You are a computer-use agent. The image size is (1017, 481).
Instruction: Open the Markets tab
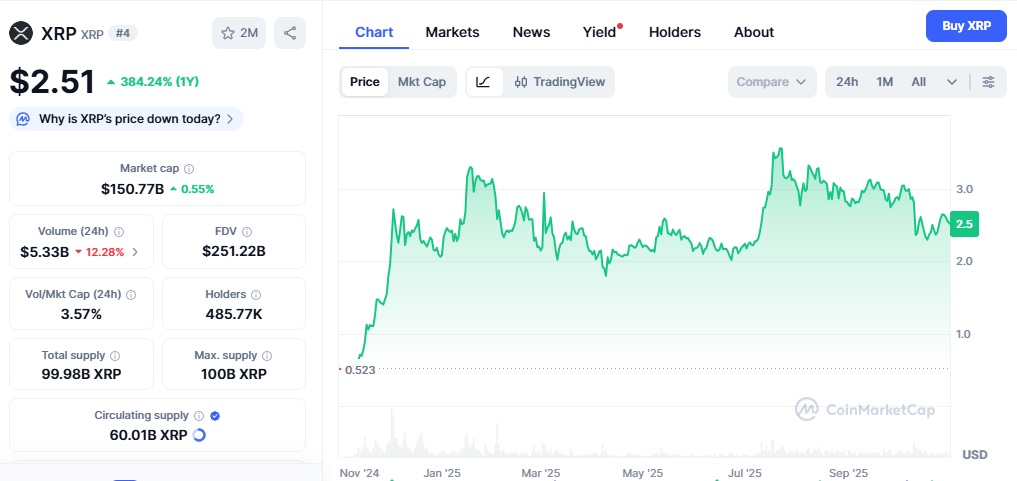(x=452, y=32)
